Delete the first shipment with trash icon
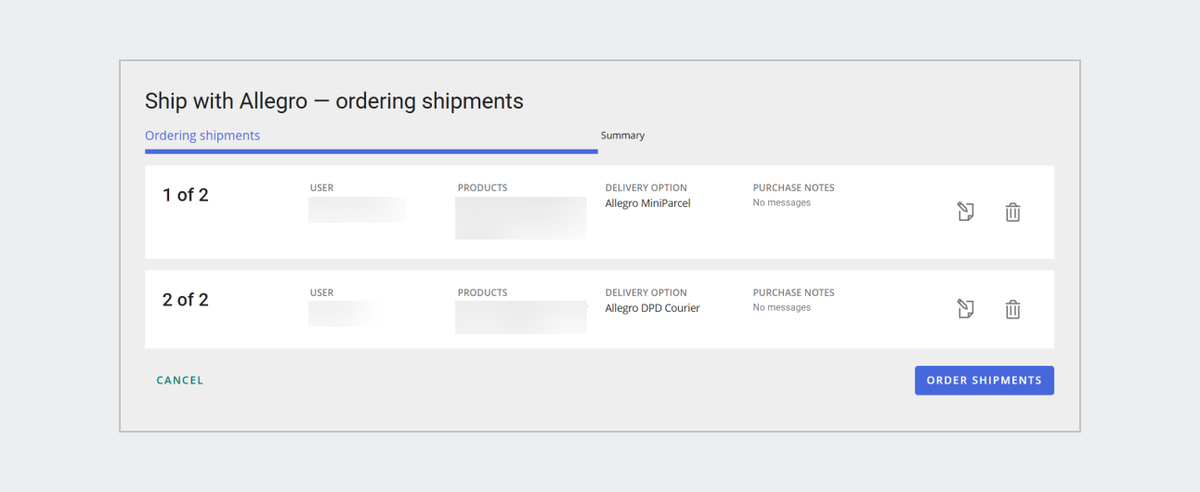The width and height of the screenshot is (1200, 492). [x=1012, y=212]
